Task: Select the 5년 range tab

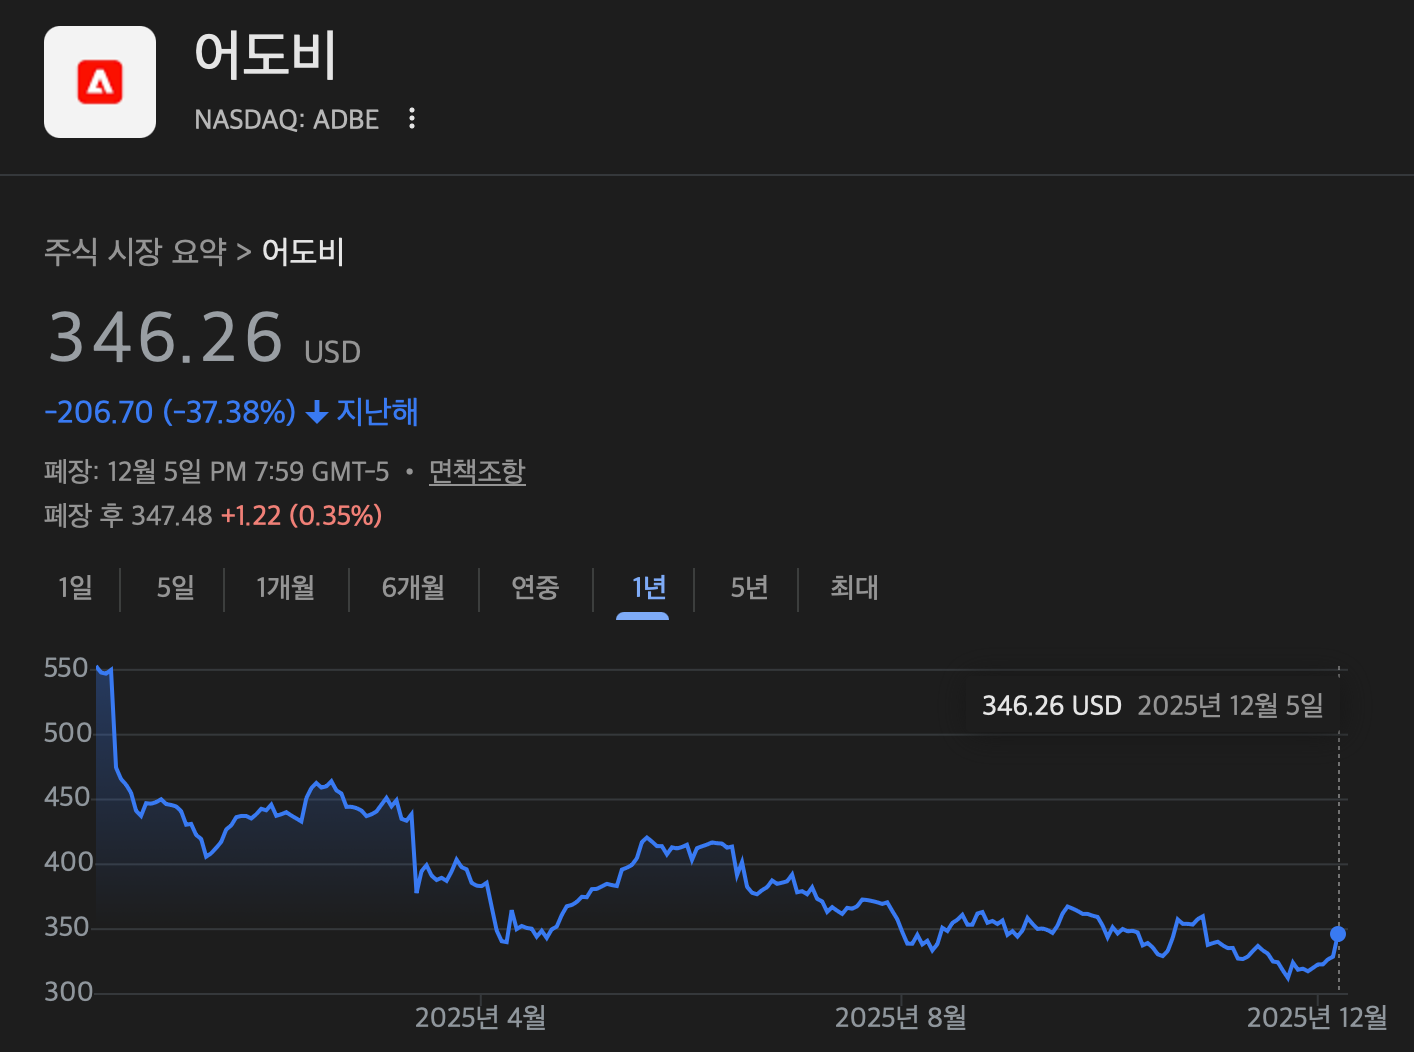Action: click(749, 588)
